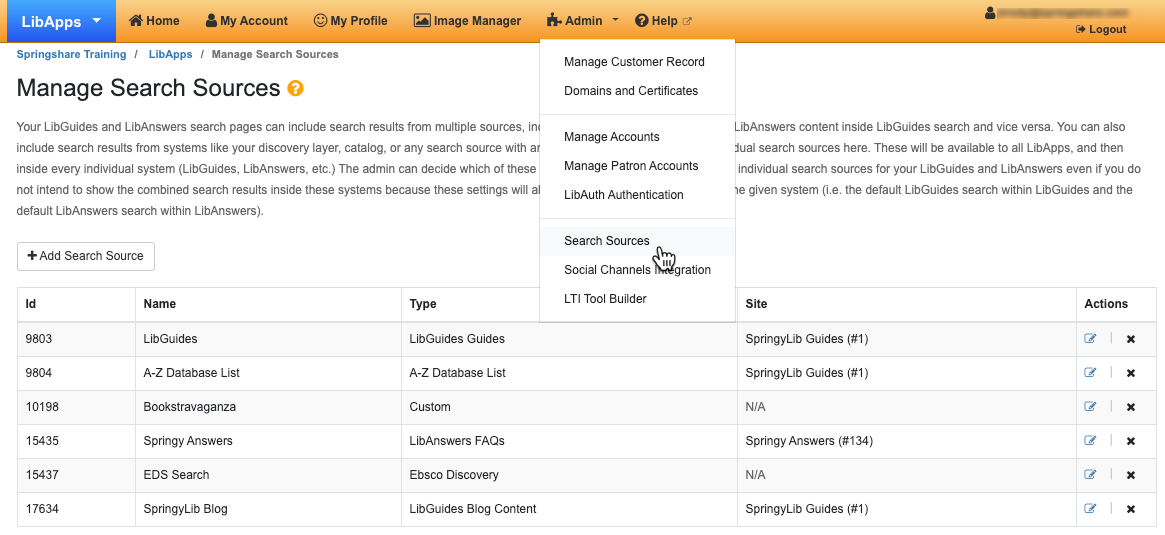This screenshot has height=535, width=1165.
Task: Open the LibApps product dropdown
Action: pyautogui.click(x=62, y=22)
